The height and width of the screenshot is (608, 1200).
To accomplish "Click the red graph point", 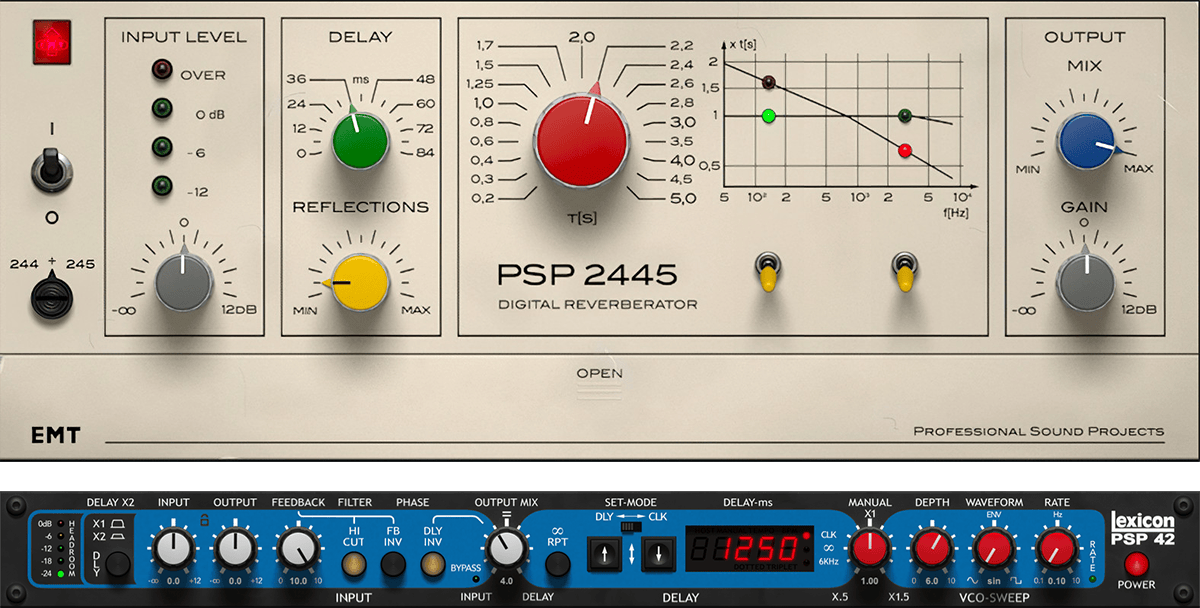I will (x=905, y=151).
